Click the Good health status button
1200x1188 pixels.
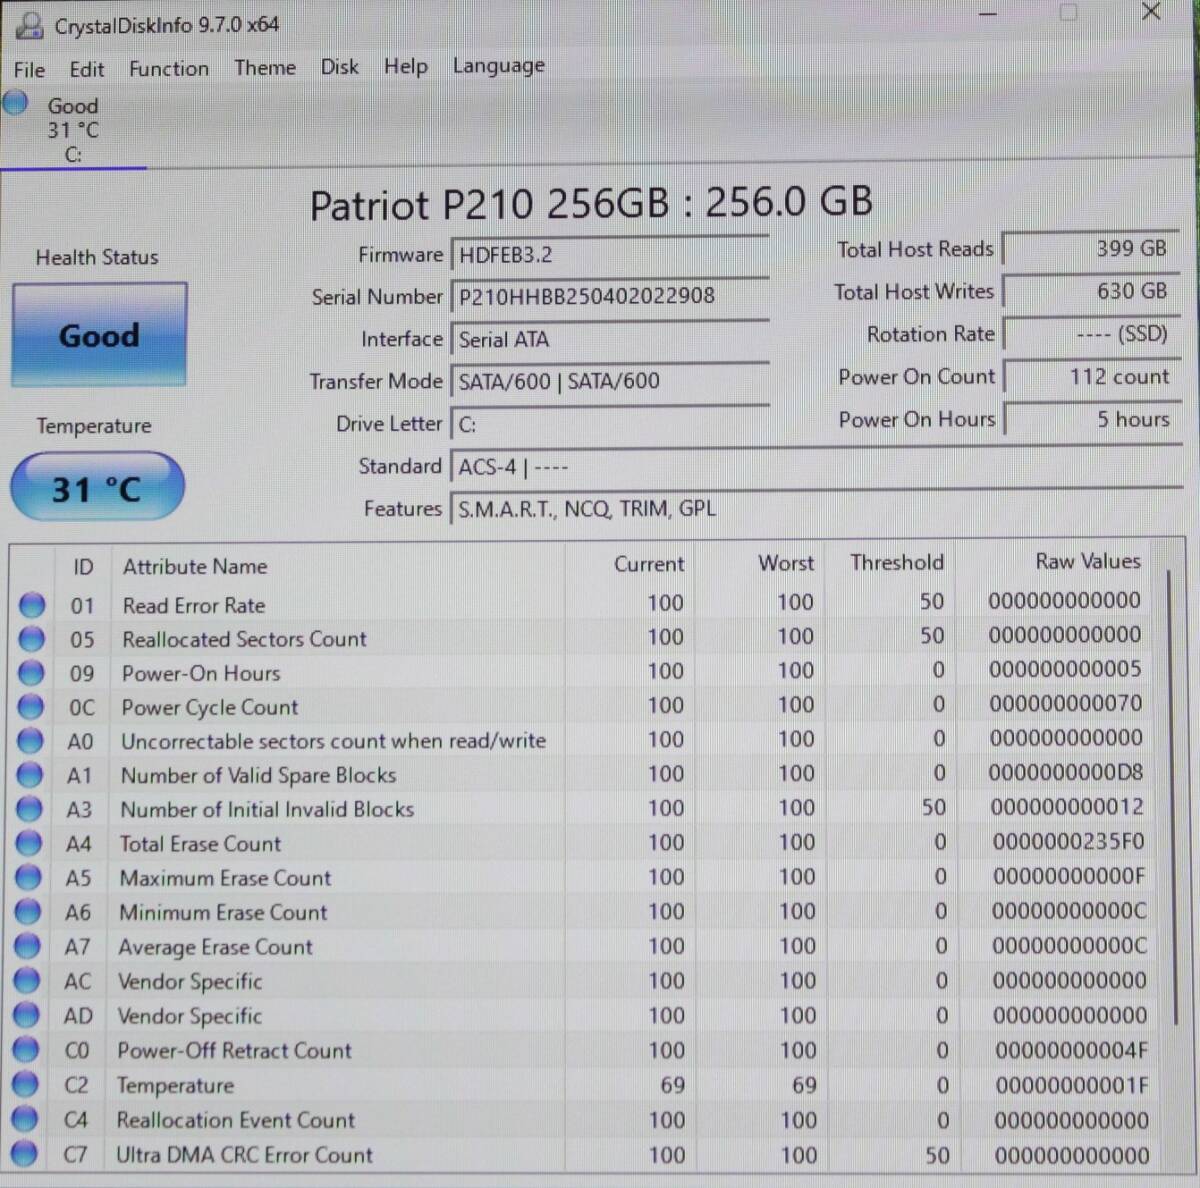pyautogui.click(x=99, y=335)
